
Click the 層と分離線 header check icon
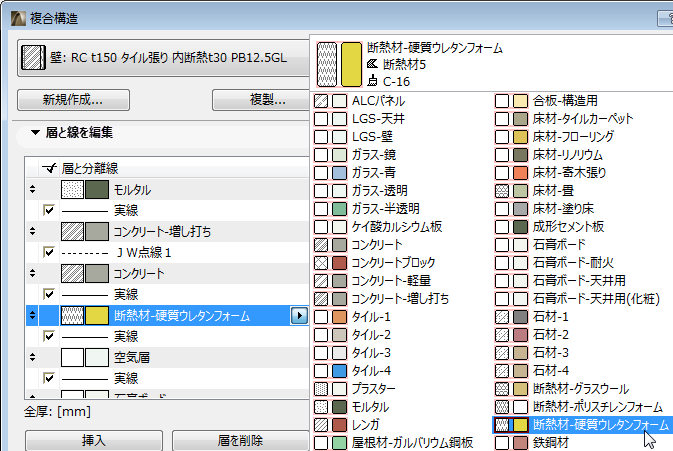[x=49, y=168]
